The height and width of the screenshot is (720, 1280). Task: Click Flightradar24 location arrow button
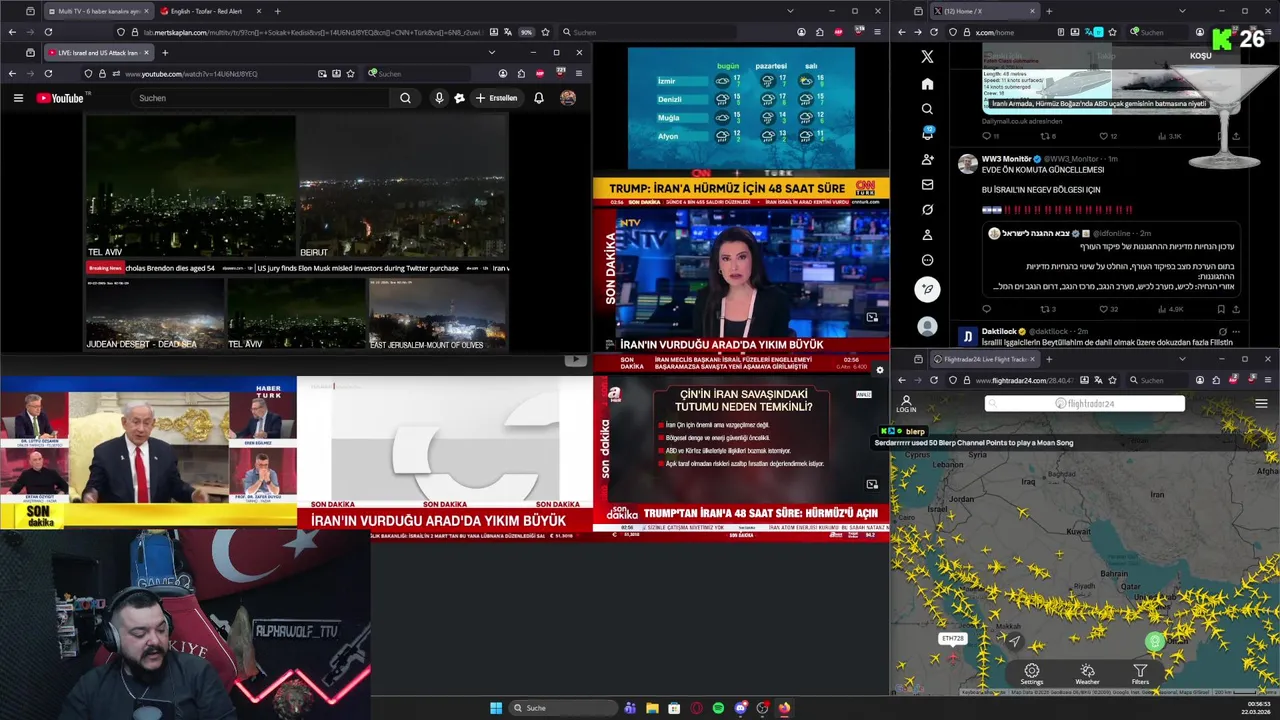[1014, 641]
